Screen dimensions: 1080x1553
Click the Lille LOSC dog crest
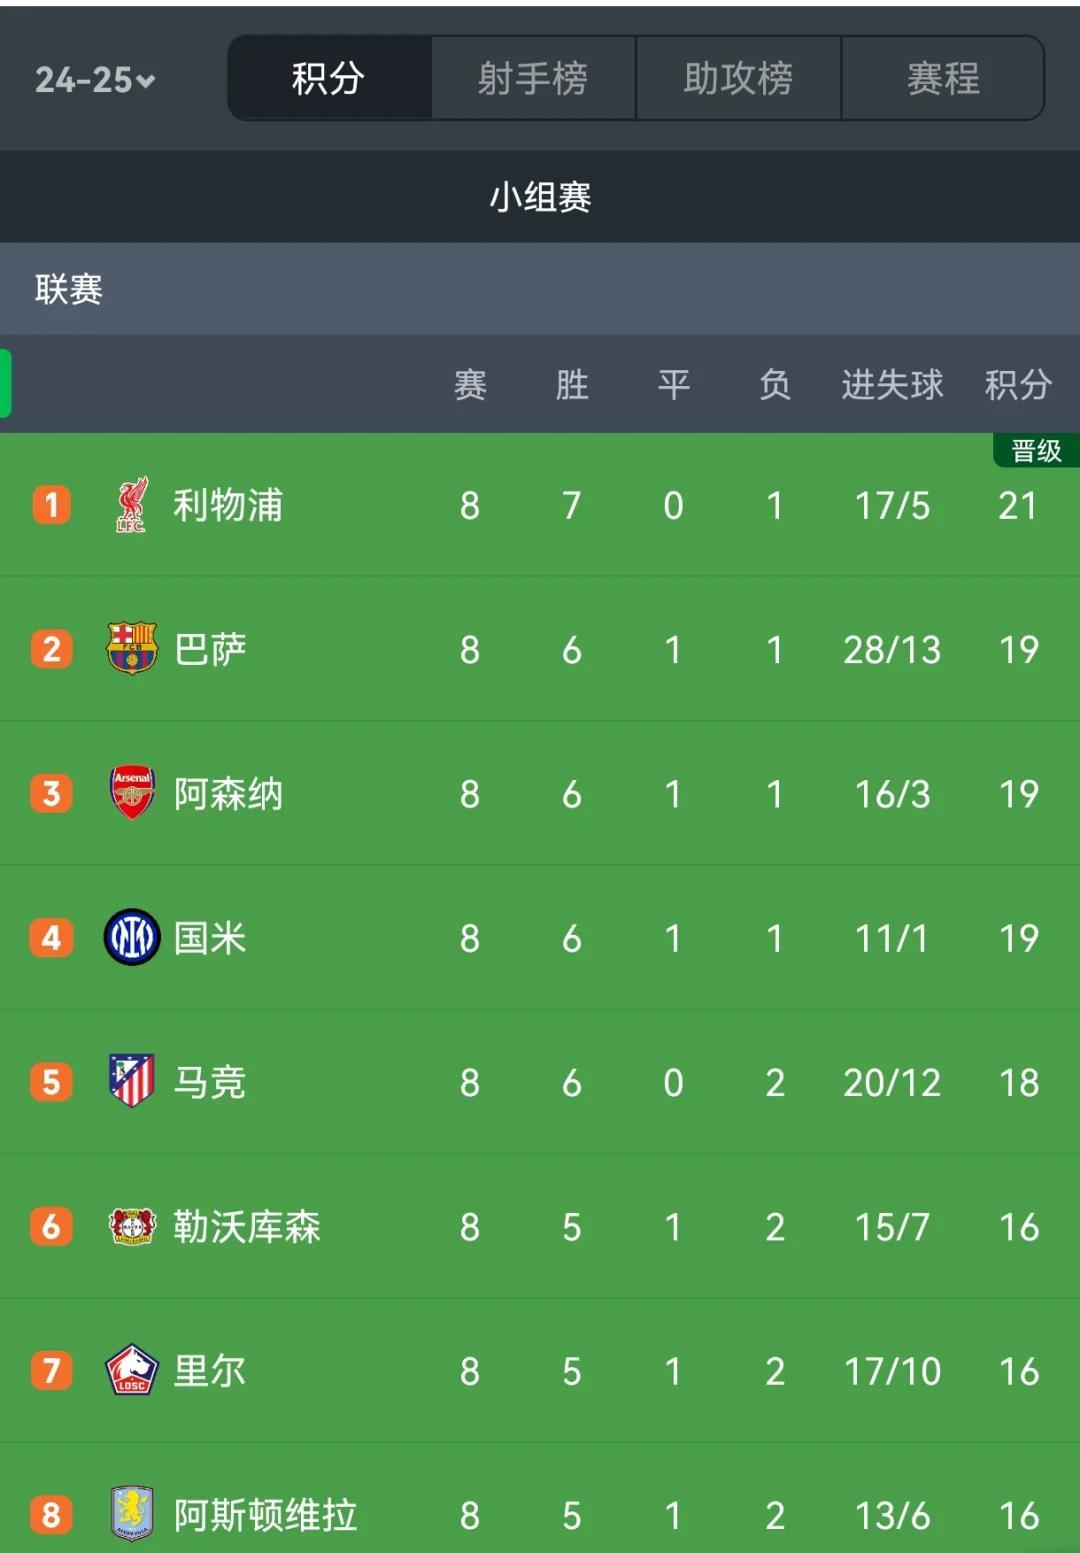[128, 1371]
